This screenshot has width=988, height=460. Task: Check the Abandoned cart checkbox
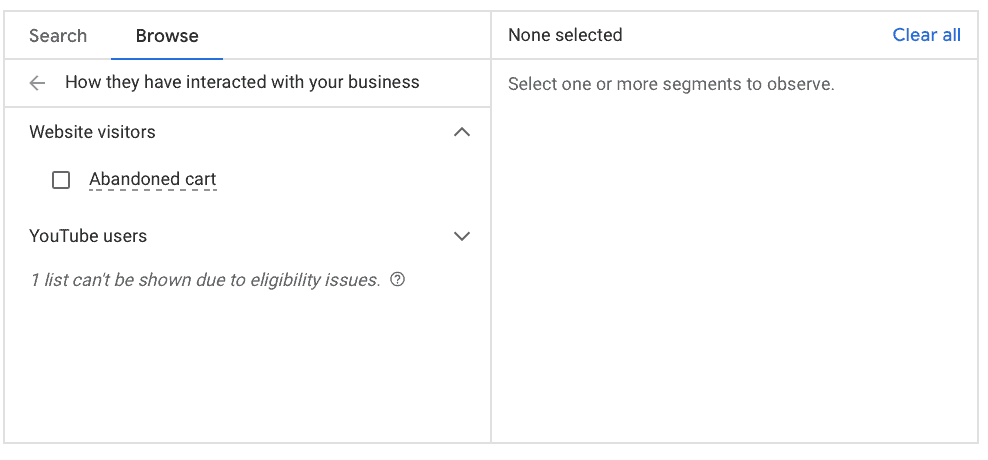tap(61, 180)
